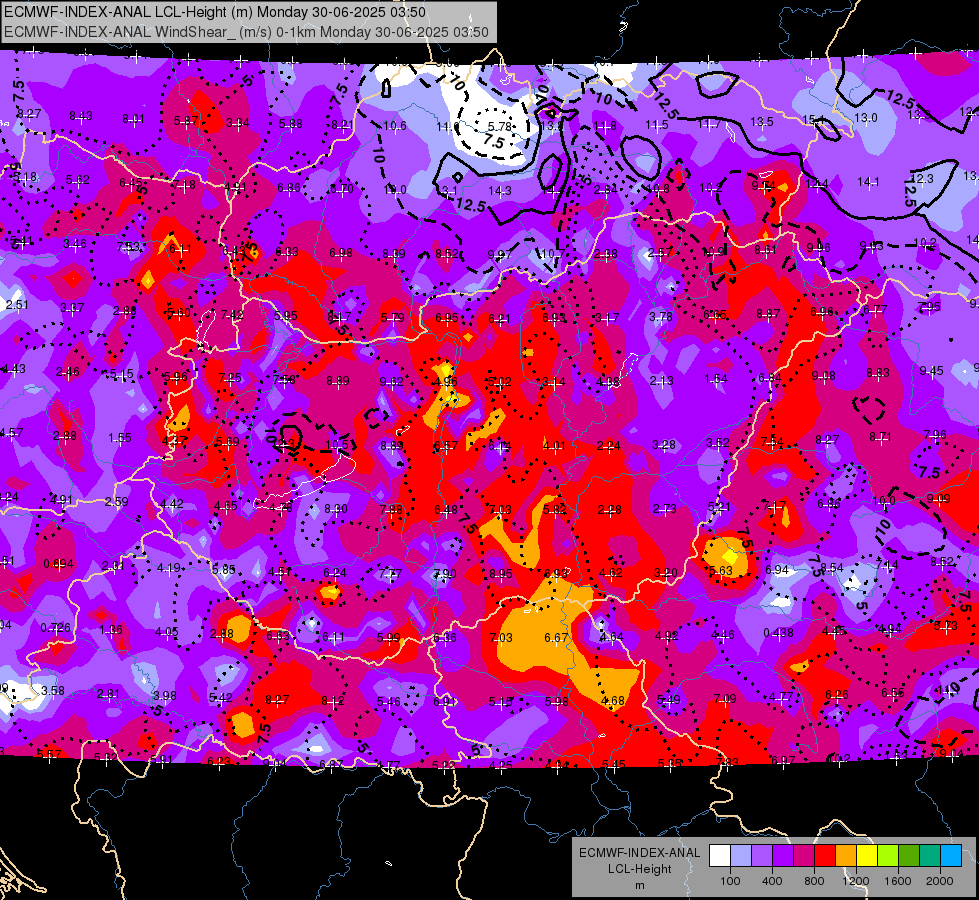The height and width of the screenshot is (900, 979).
Task: Click the legend text LCL-Height
Action: pyautogui.click(x=639, y=869)
